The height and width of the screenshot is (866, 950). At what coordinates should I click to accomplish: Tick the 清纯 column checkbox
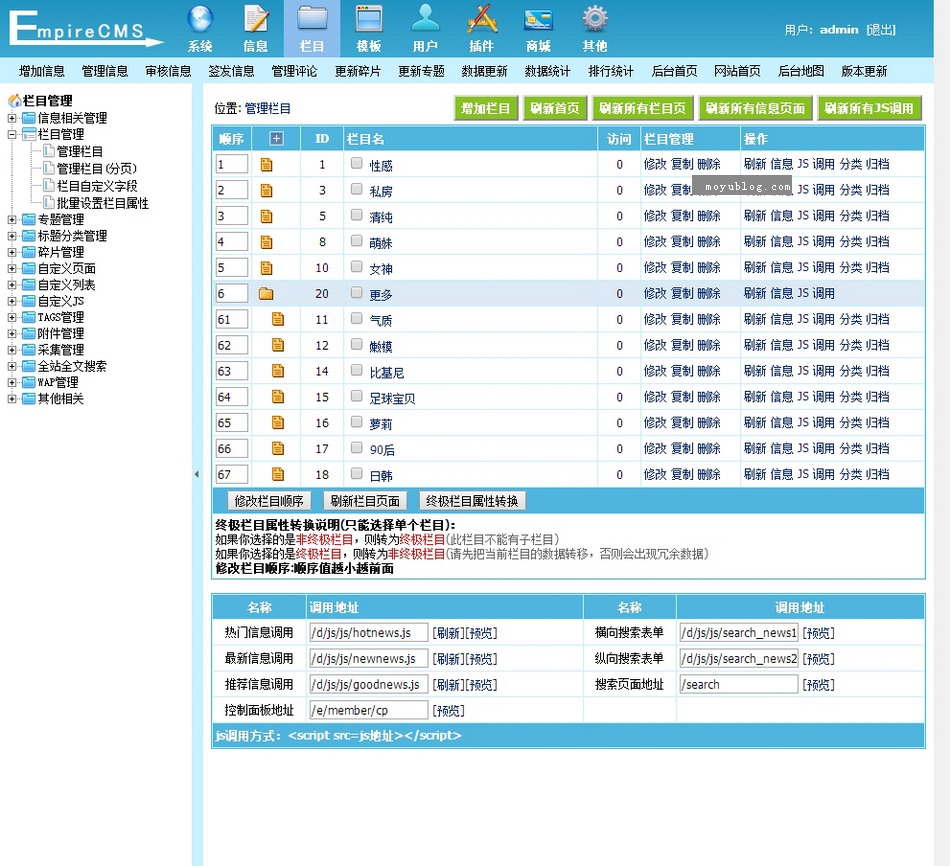tap(356, 215)
